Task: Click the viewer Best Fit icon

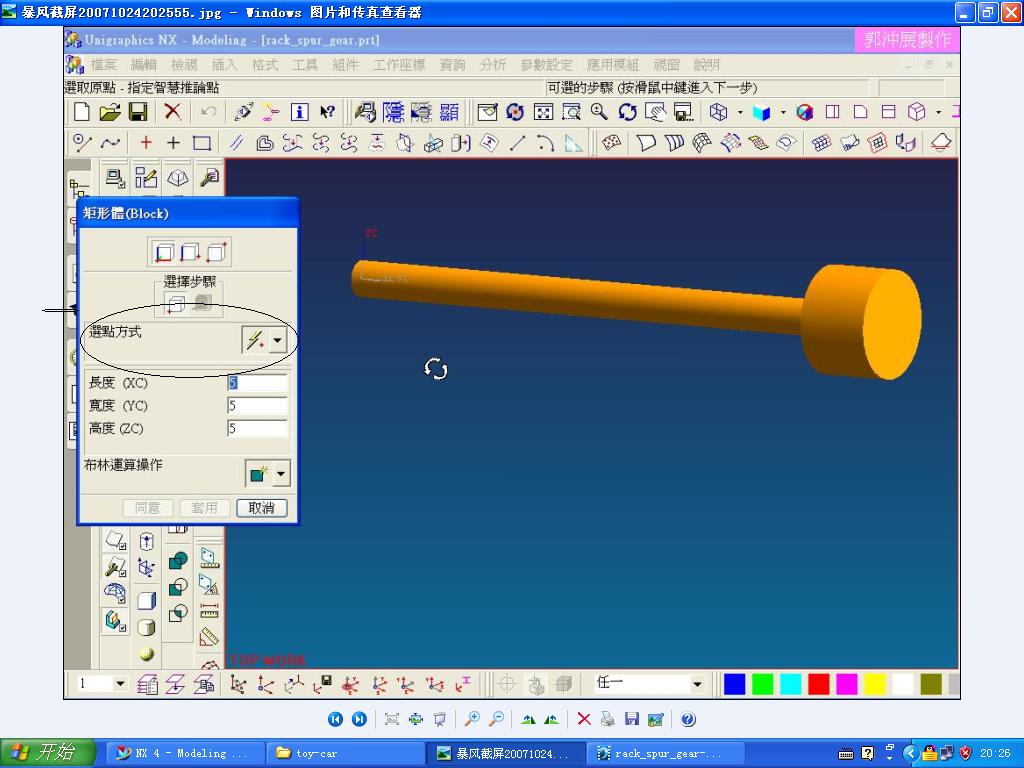Action: [392, 719]
